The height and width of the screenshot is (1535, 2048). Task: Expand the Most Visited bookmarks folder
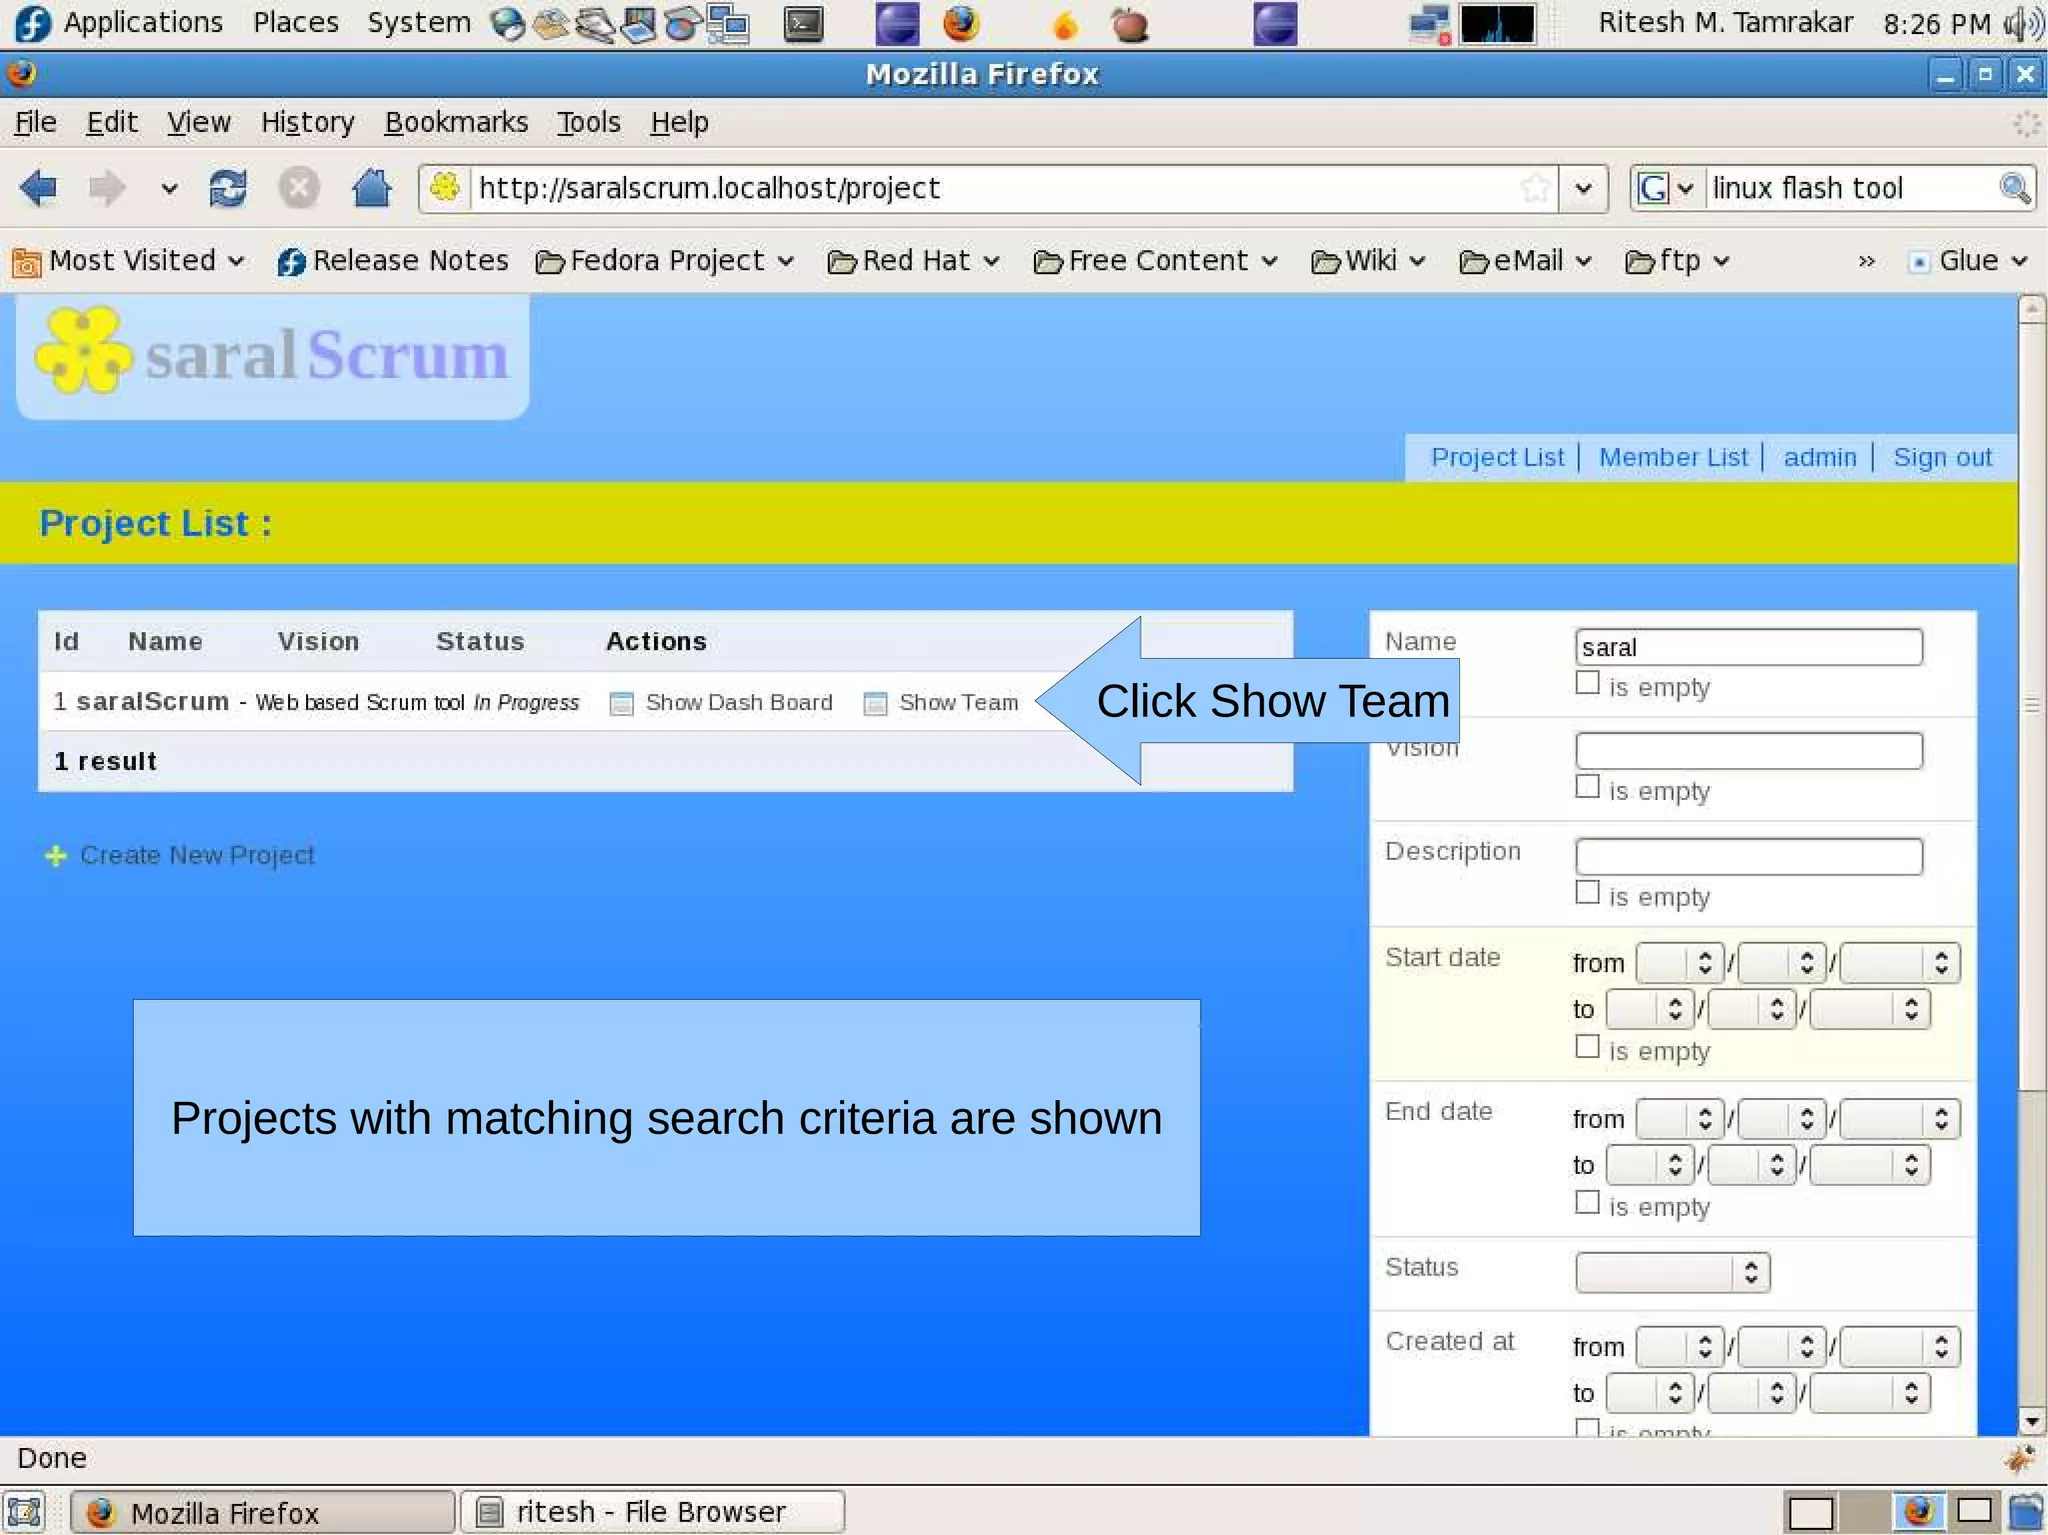tap(129, 261)
